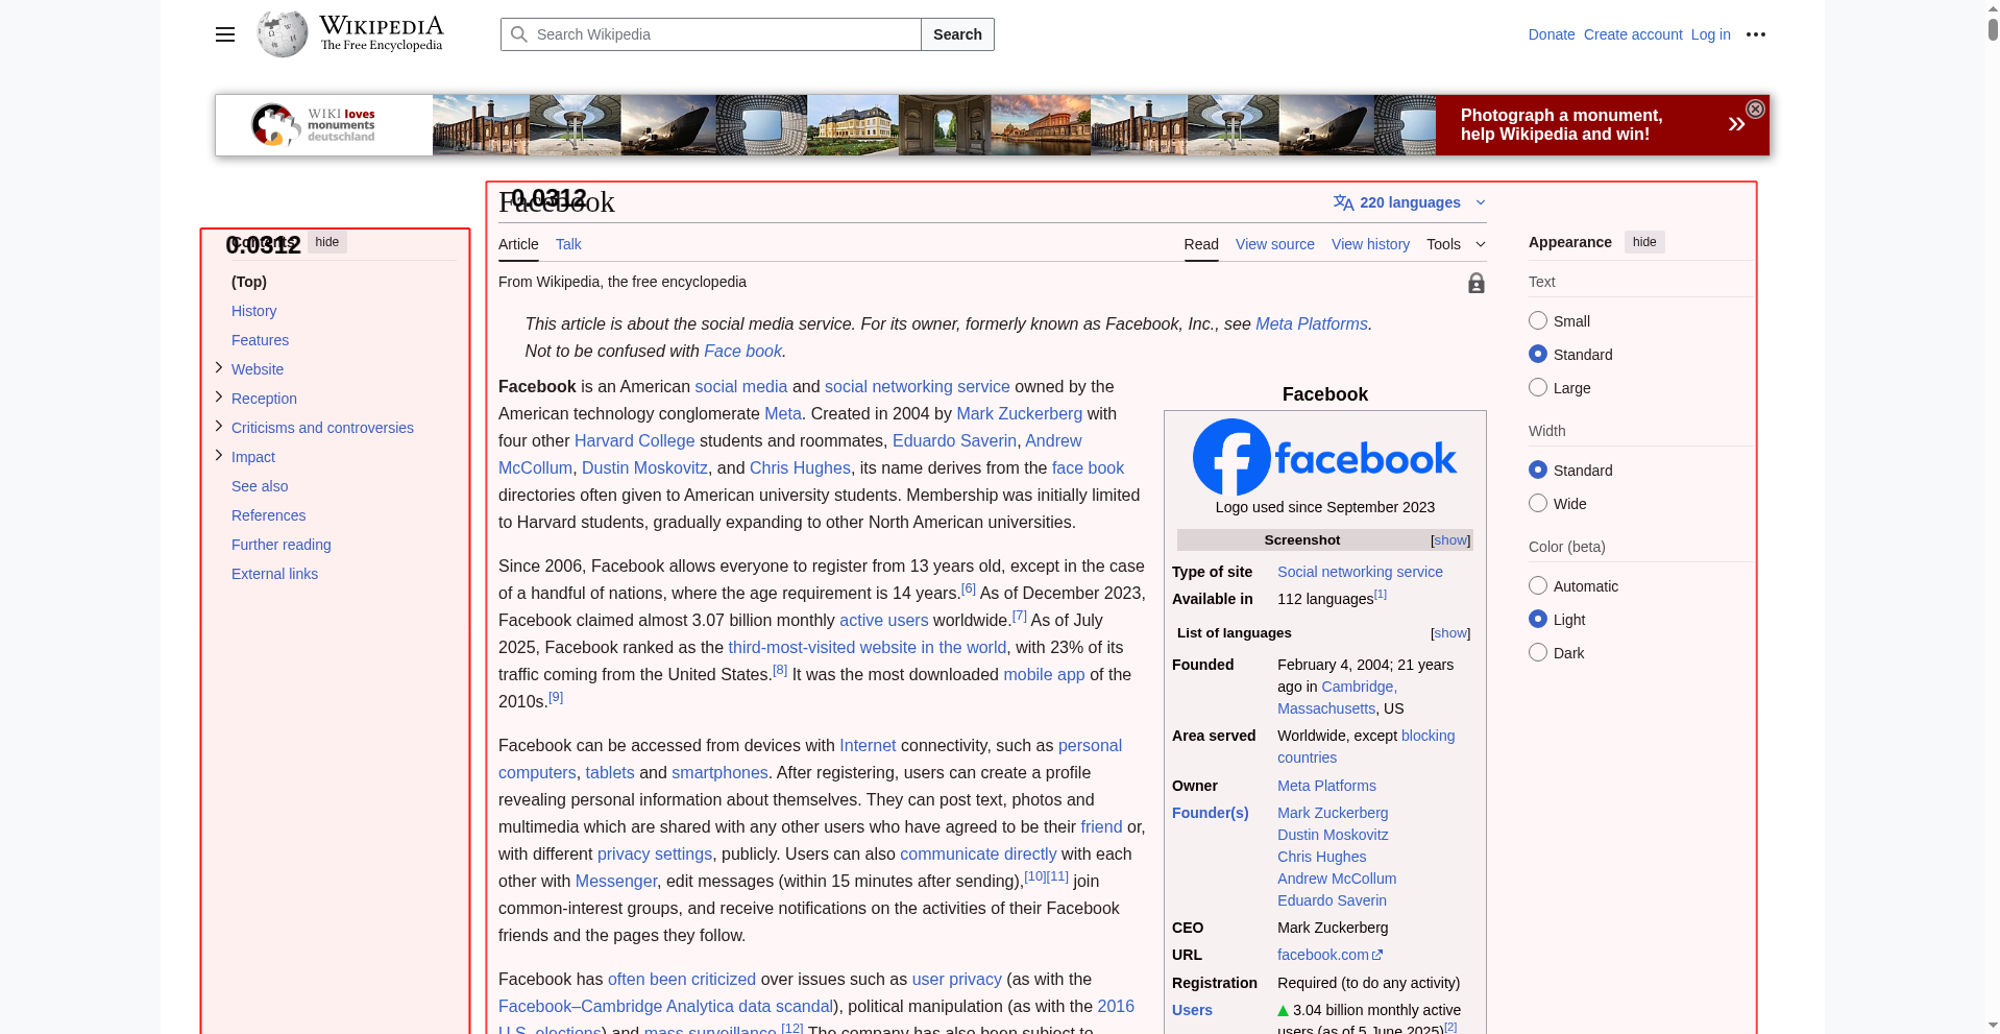Open the hamburger main menu

pyautogui.click(x=225, y=34)
